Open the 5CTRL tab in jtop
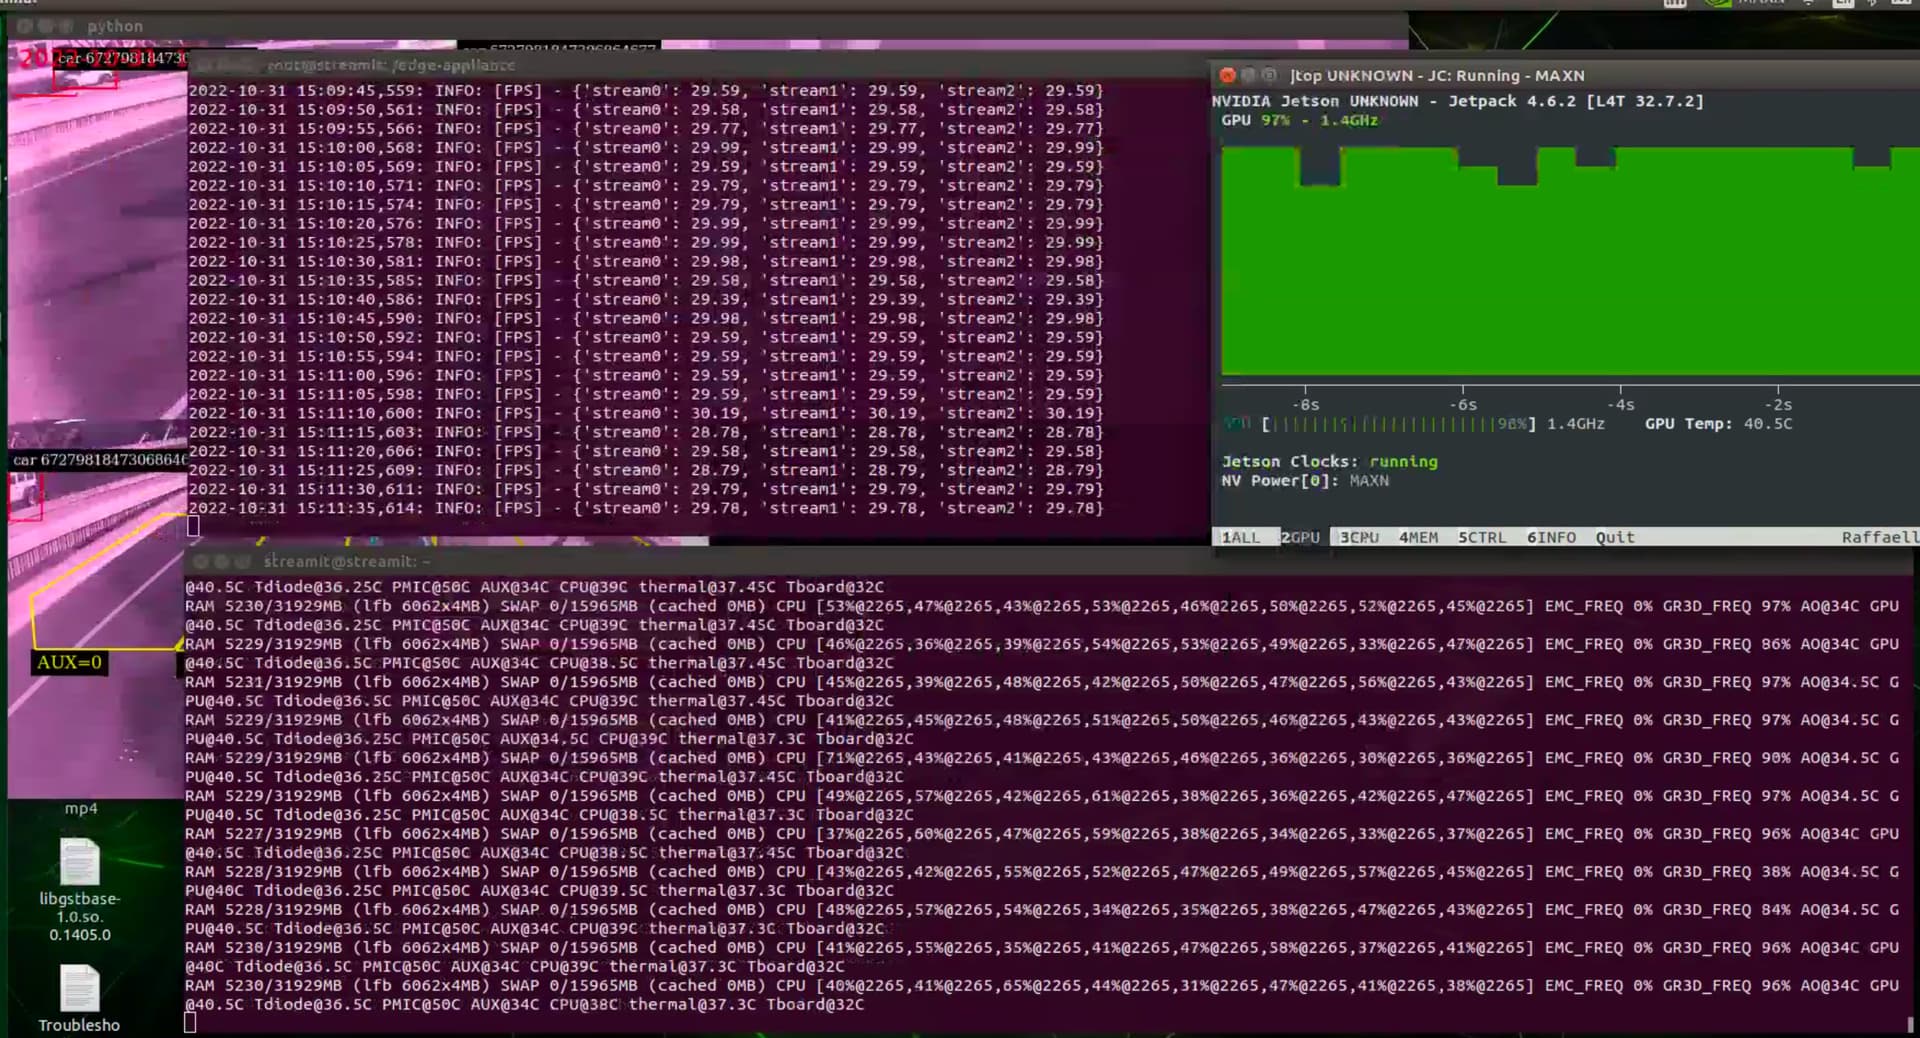 (1481, 537)
